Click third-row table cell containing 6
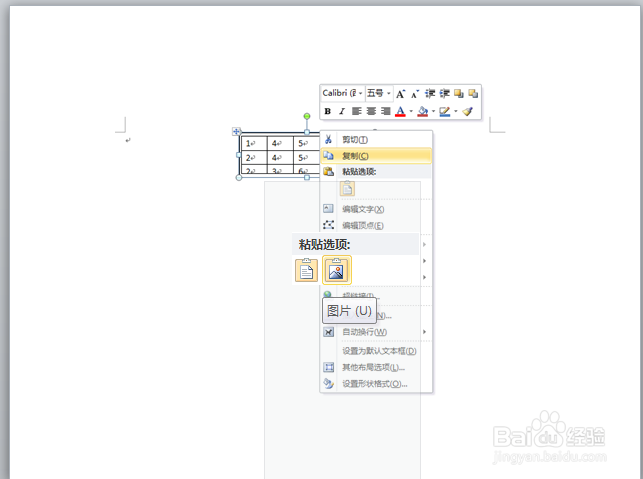Viewport: 643px width, 479px height. [x=306, y=170]
